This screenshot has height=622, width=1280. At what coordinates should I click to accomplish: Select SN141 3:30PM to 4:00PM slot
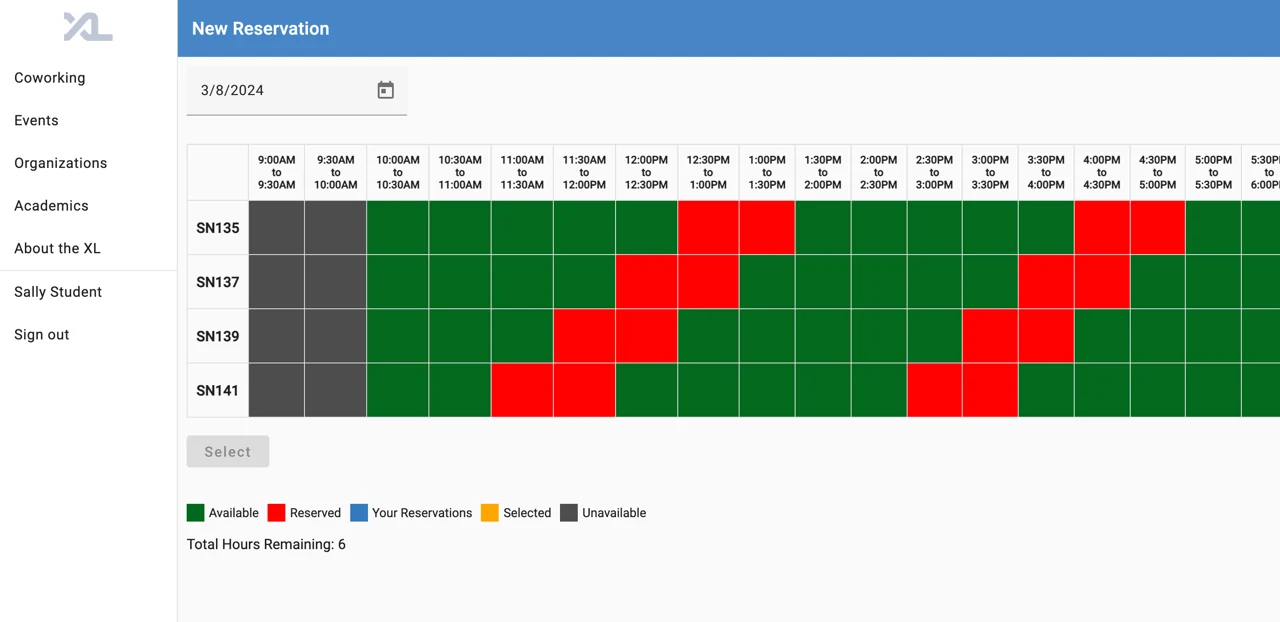click(x=1046, y=390)
